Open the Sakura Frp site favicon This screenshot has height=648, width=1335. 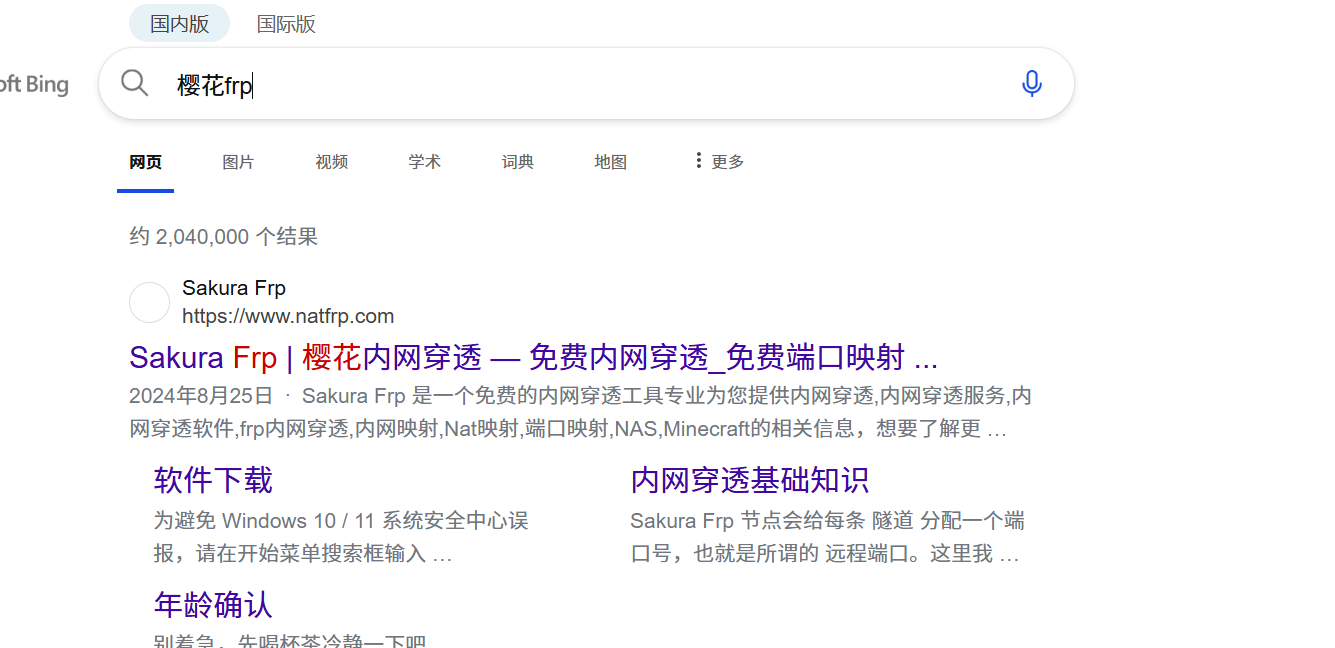(150, 302)
